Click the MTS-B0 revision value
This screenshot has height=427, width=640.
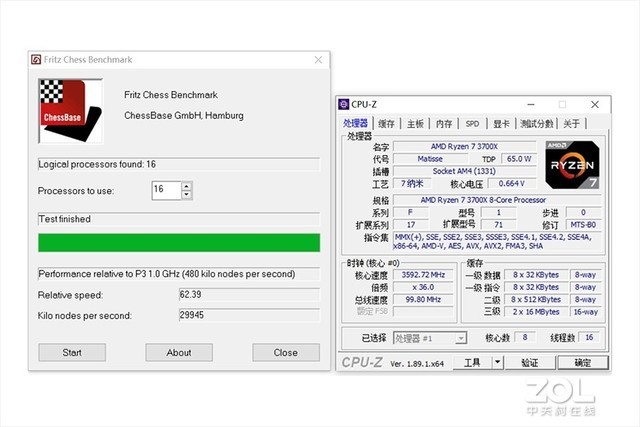[583, 225]
